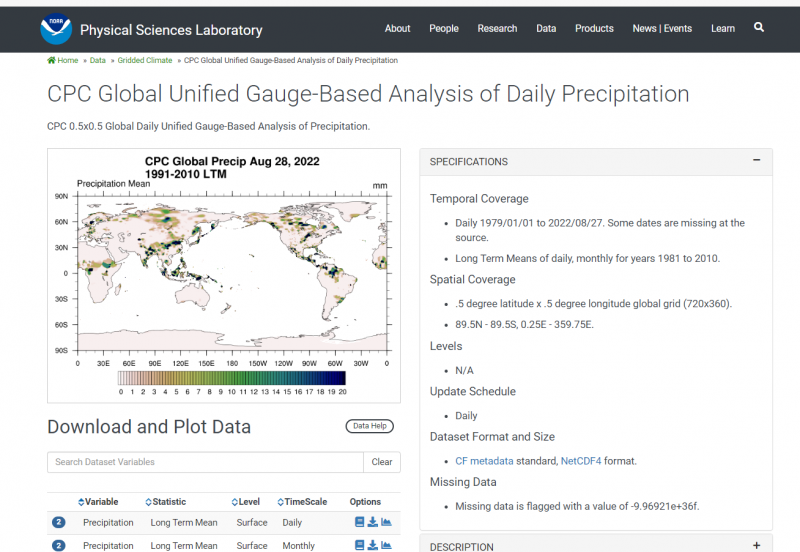Click the NOAA logo icon

[56, 29]
